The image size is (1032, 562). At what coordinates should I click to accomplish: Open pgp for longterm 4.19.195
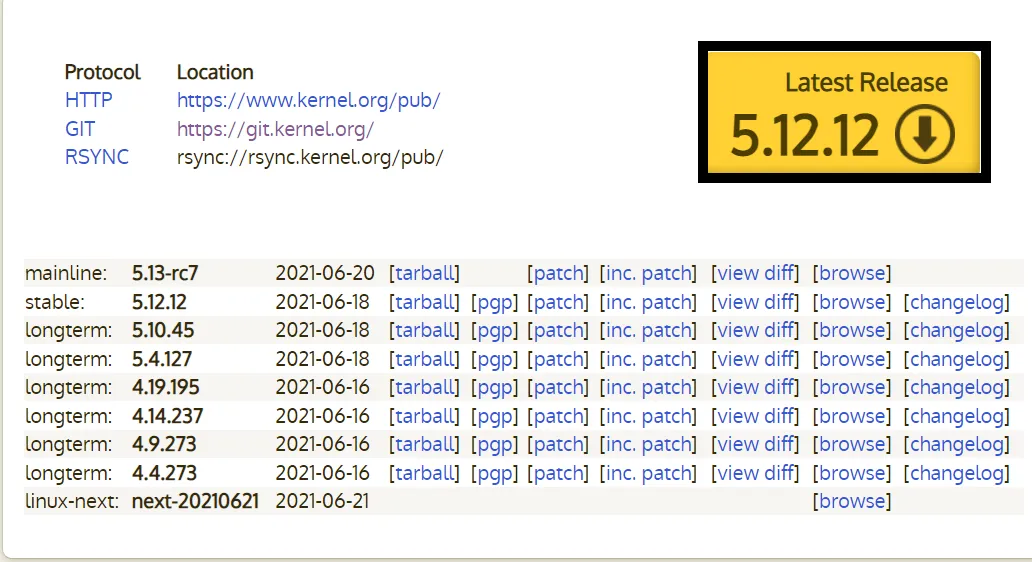point(494,388)
